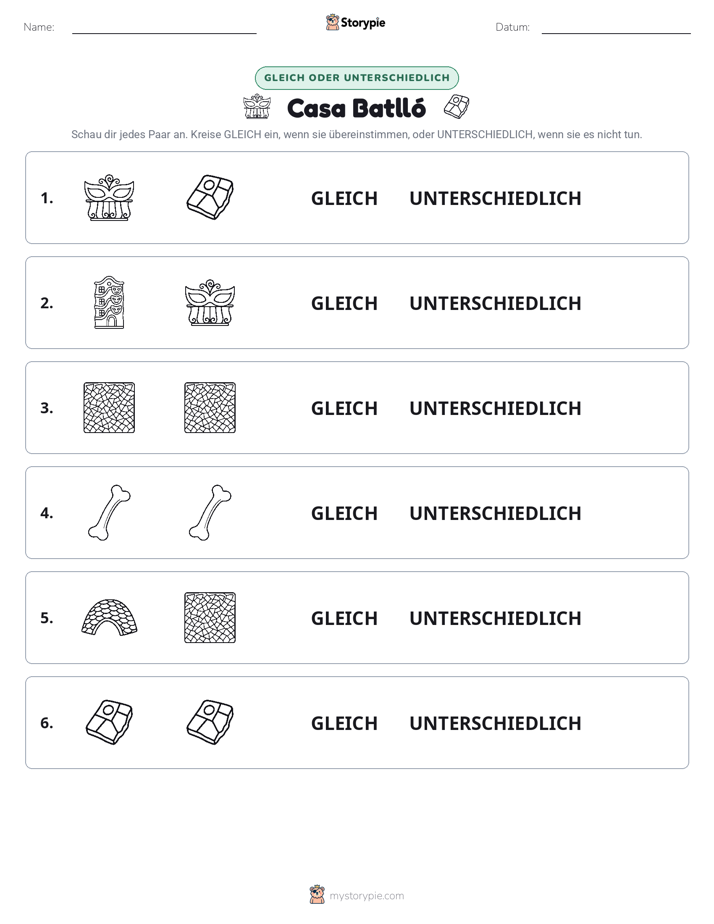
Task: Select GLEICH for question 4
Action: 344,513
